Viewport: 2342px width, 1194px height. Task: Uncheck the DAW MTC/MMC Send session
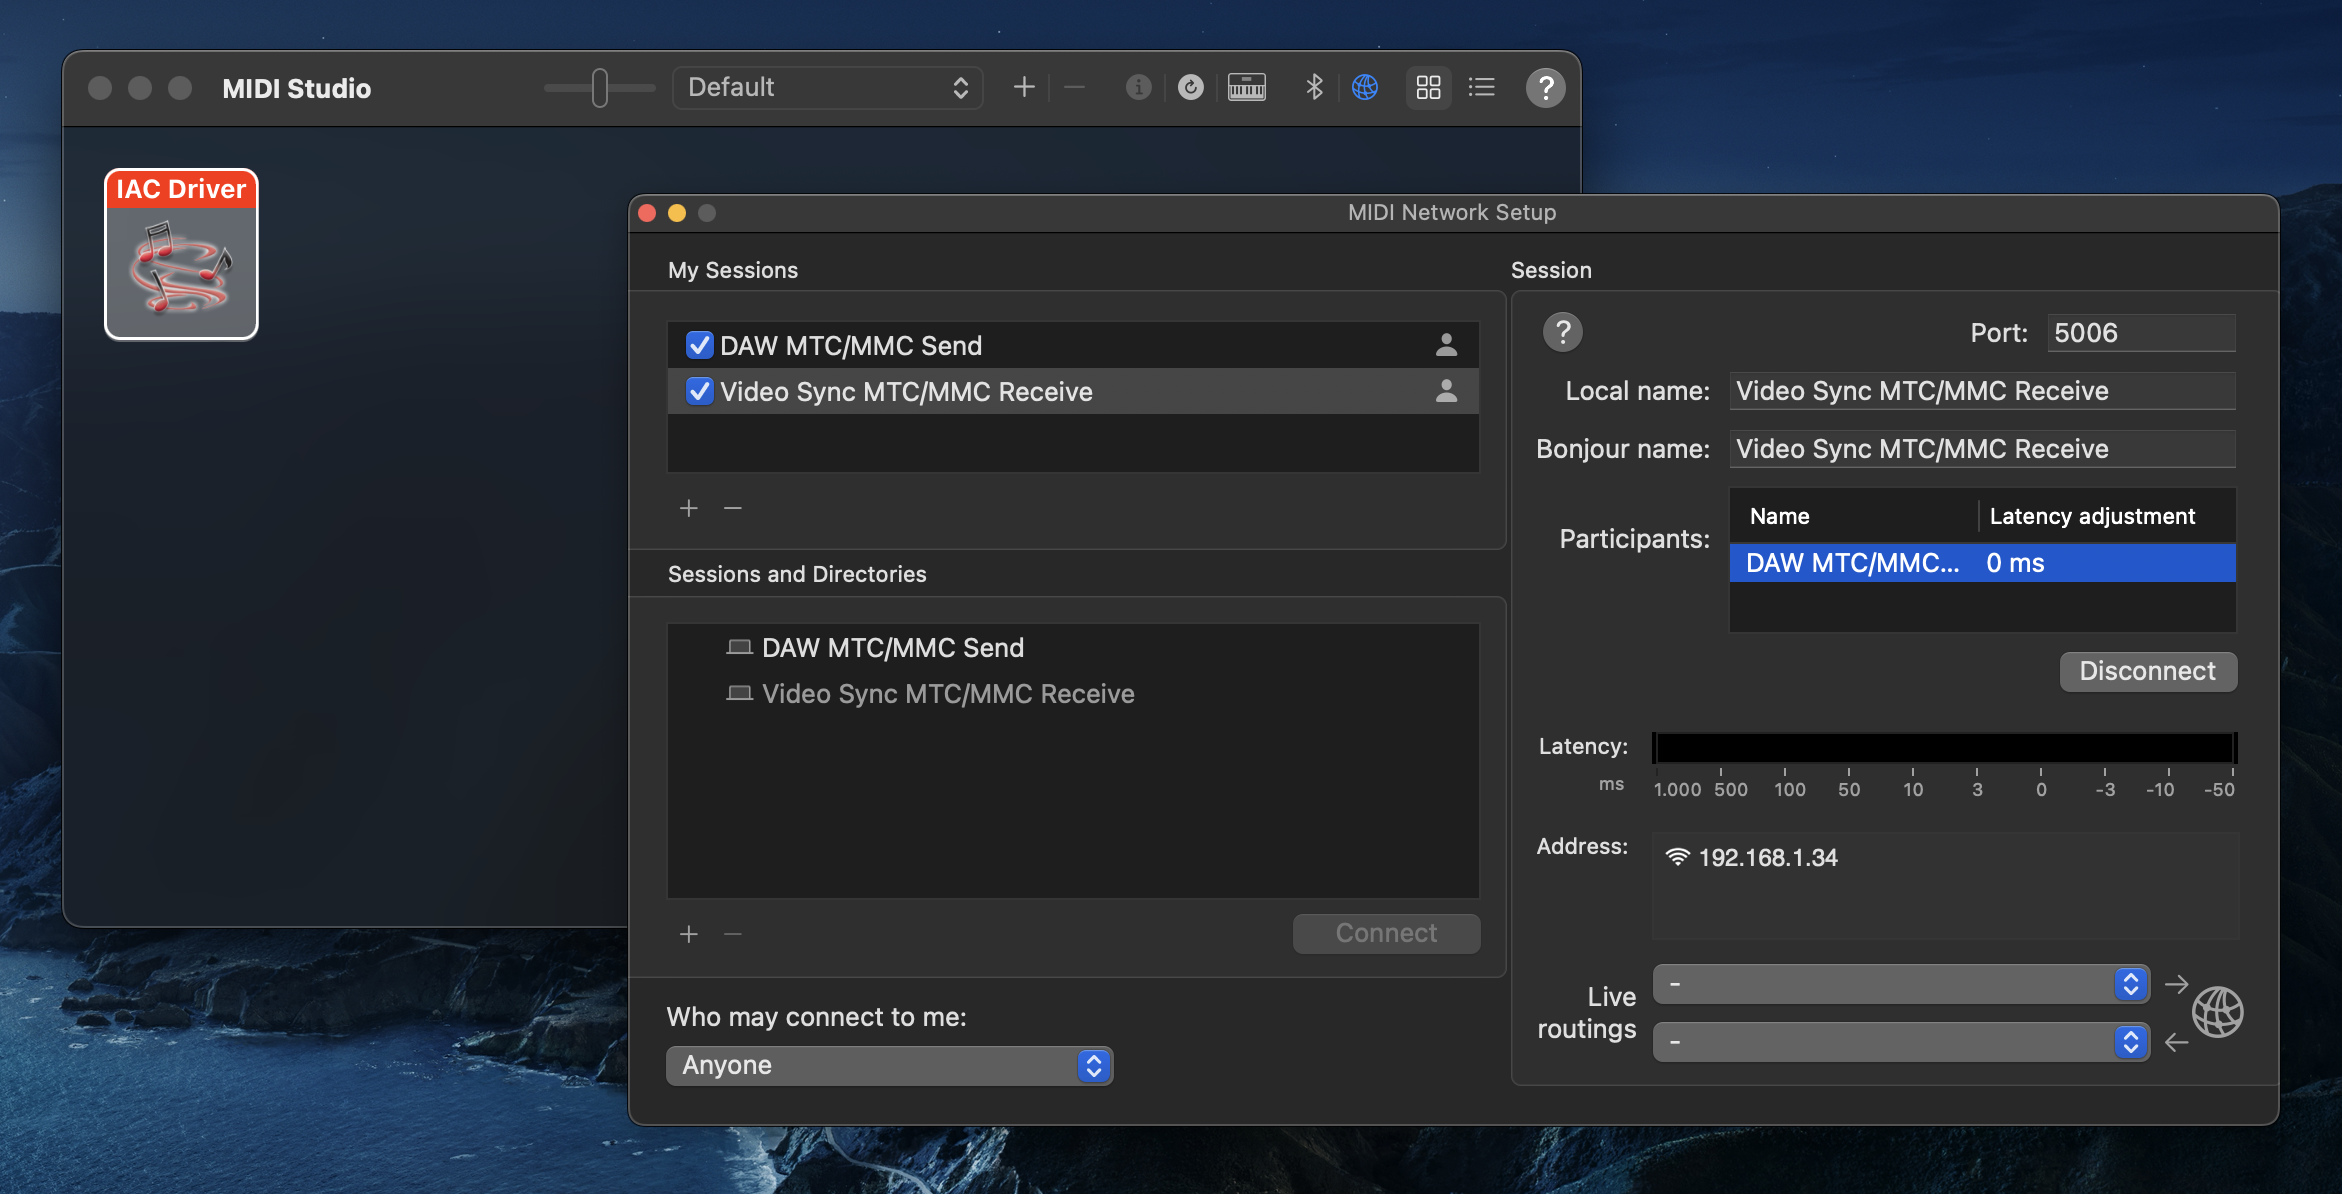[x=699, y=346]
